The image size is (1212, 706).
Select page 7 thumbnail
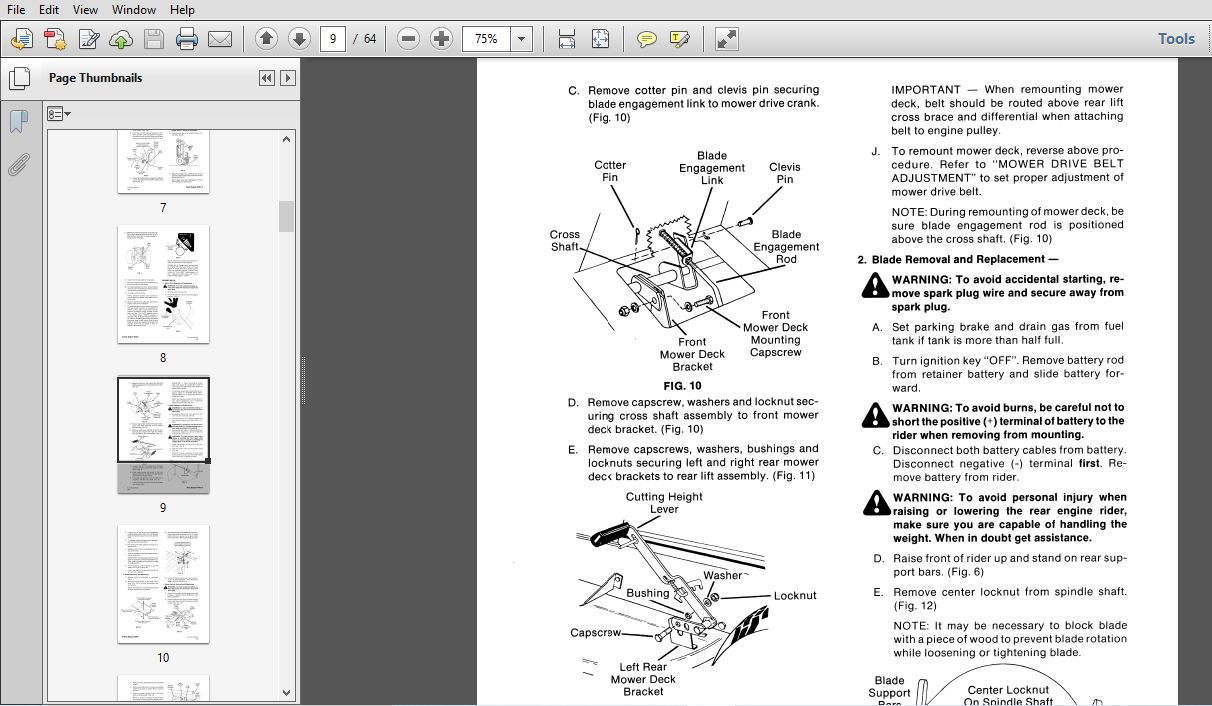[163, 160]
